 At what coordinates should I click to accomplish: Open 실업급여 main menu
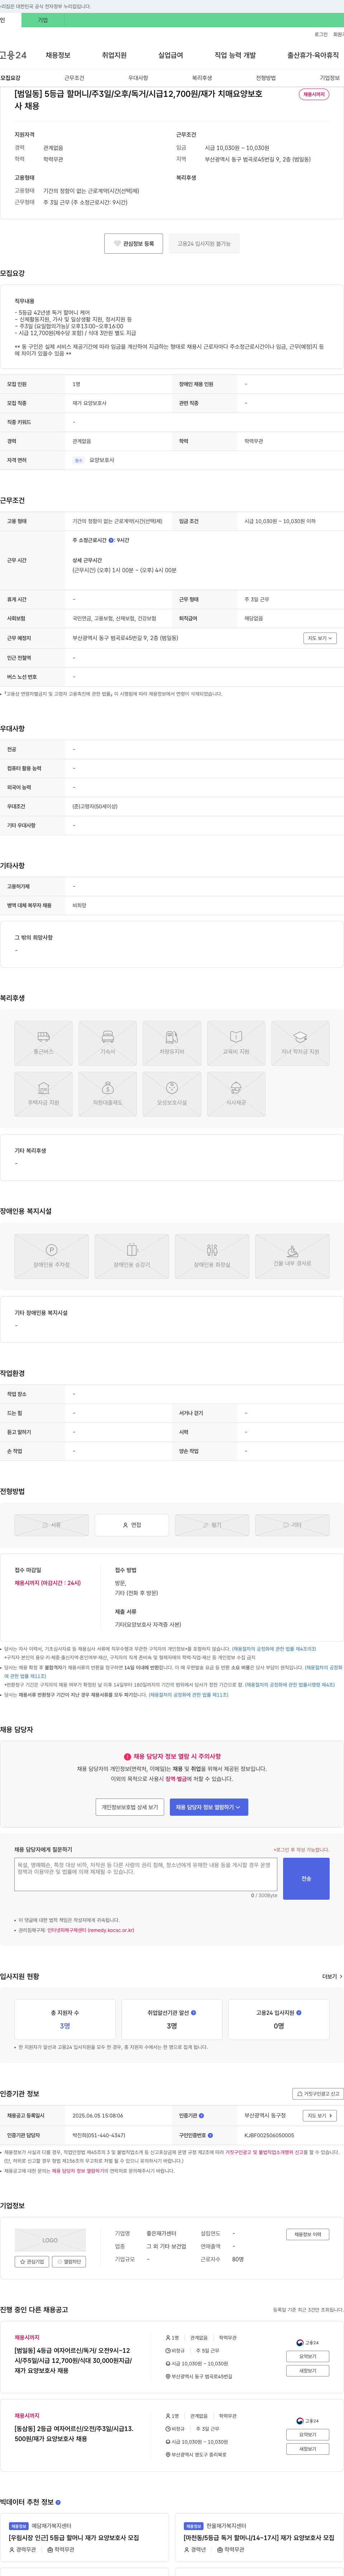coord(171,55)
